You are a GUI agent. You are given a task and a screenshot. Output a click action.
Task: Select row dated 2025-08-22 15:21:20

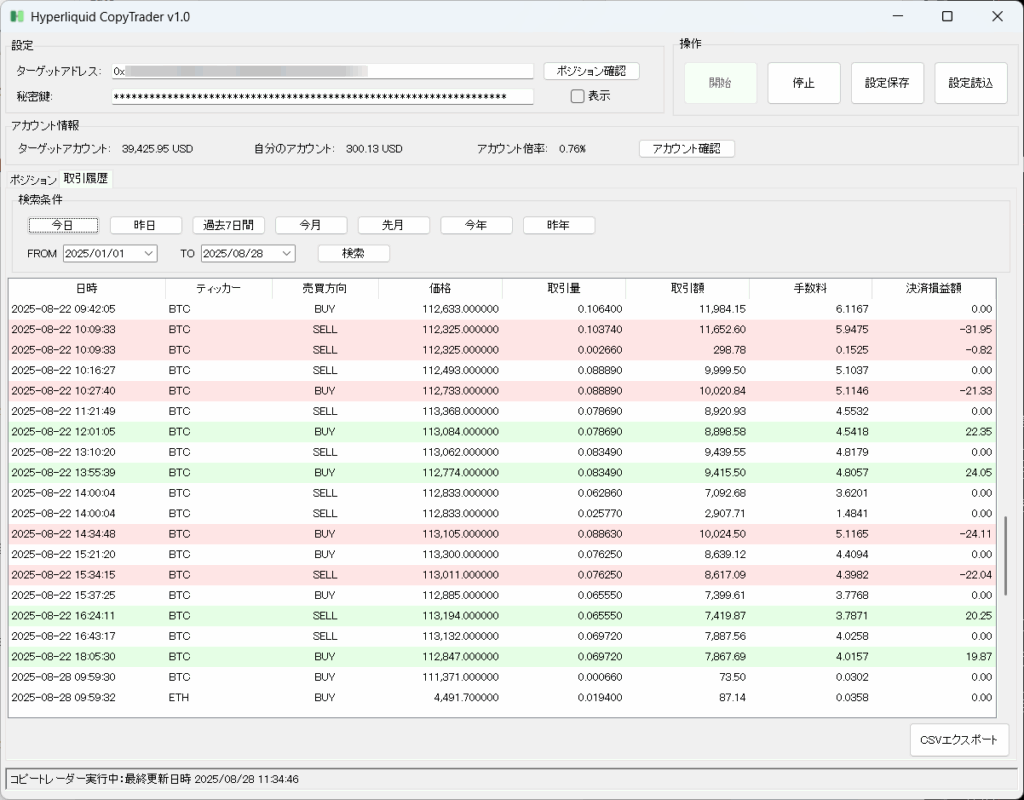click(x=502, y=554)
